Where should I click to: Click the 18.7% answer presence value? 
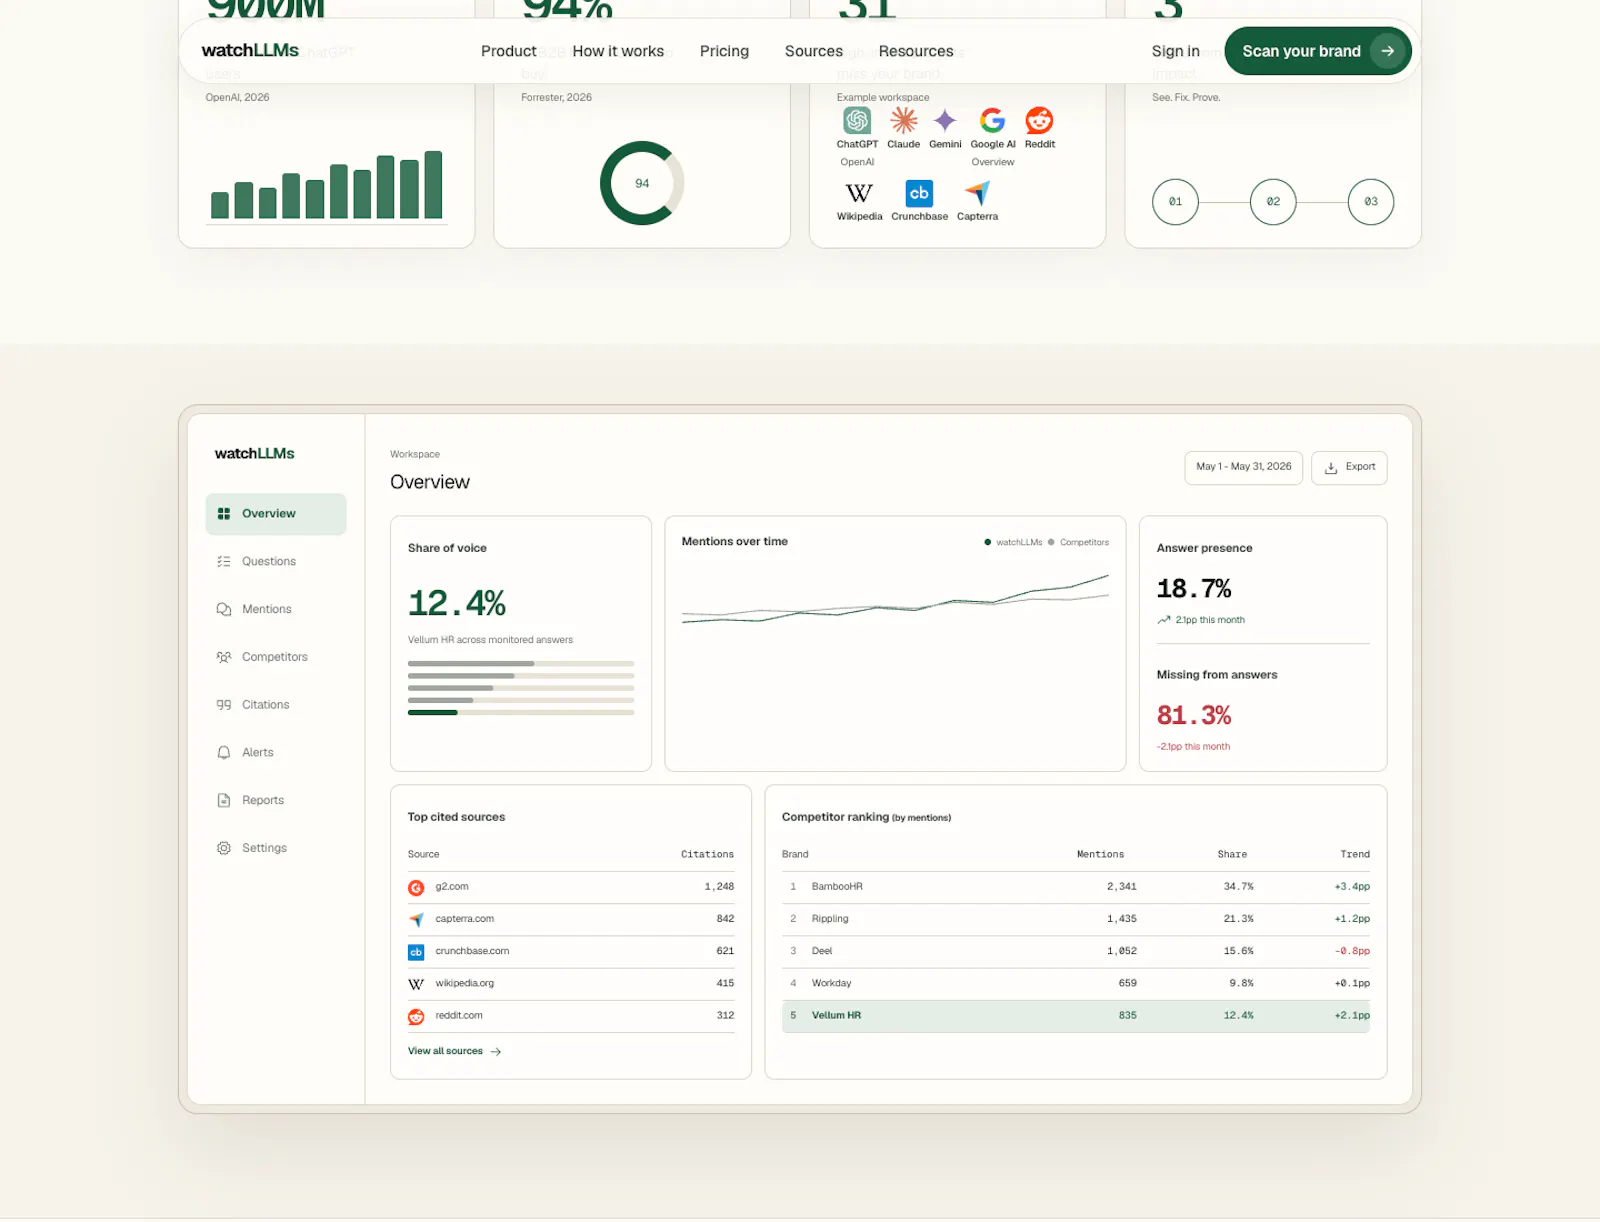point(1194,589)
